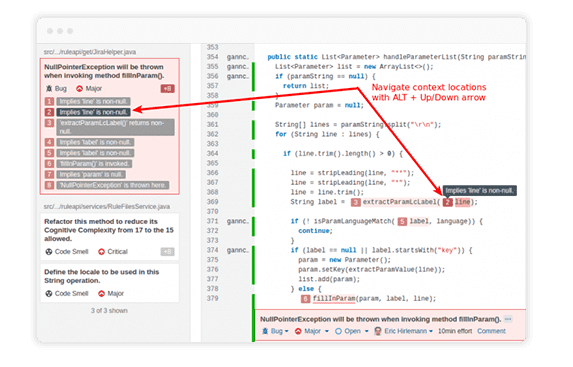Click location marker 6 before fillInParam in code
Viewport: 573px width, 367px height.
tap(306, 299)
